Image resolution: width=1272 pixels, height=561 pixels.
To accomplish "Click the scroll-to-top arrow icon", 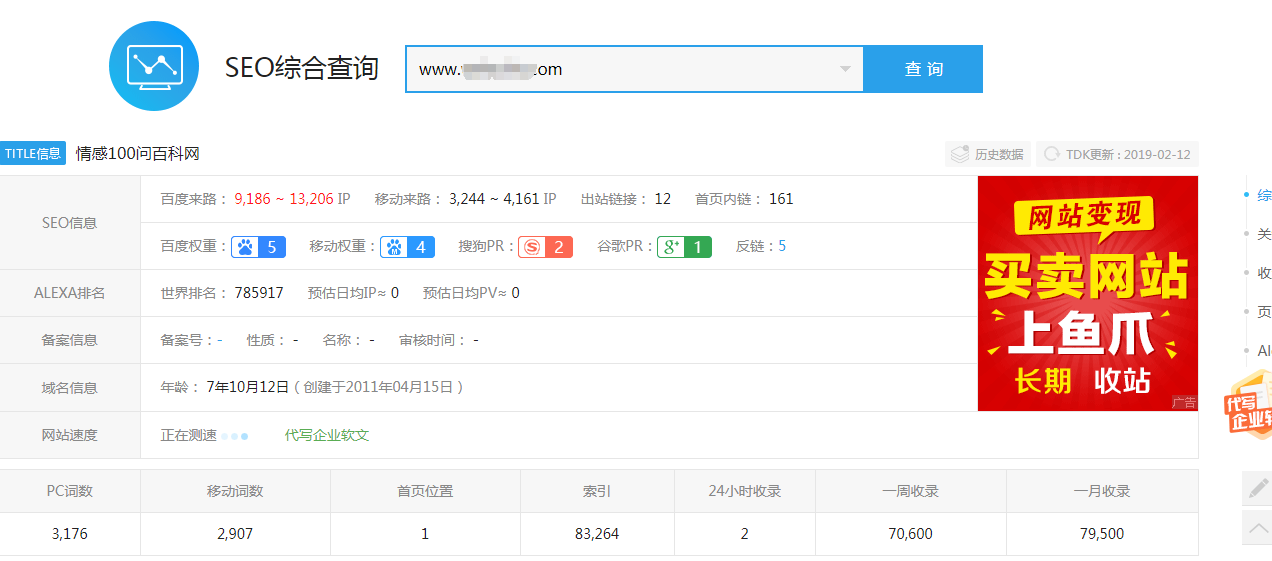I will pyautogui.click(x=1256, y=527).
